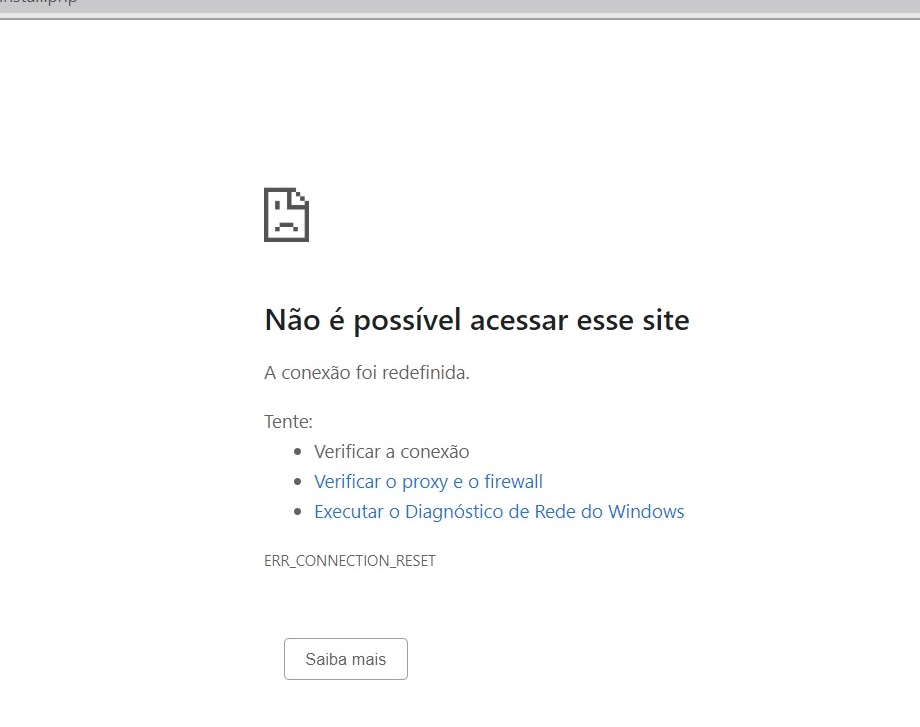Image resolution: width=920 pixels, height=727 pixels.
Task: Click the bullet before the proxy and firewall link
Action: click(x=296, y=482)
